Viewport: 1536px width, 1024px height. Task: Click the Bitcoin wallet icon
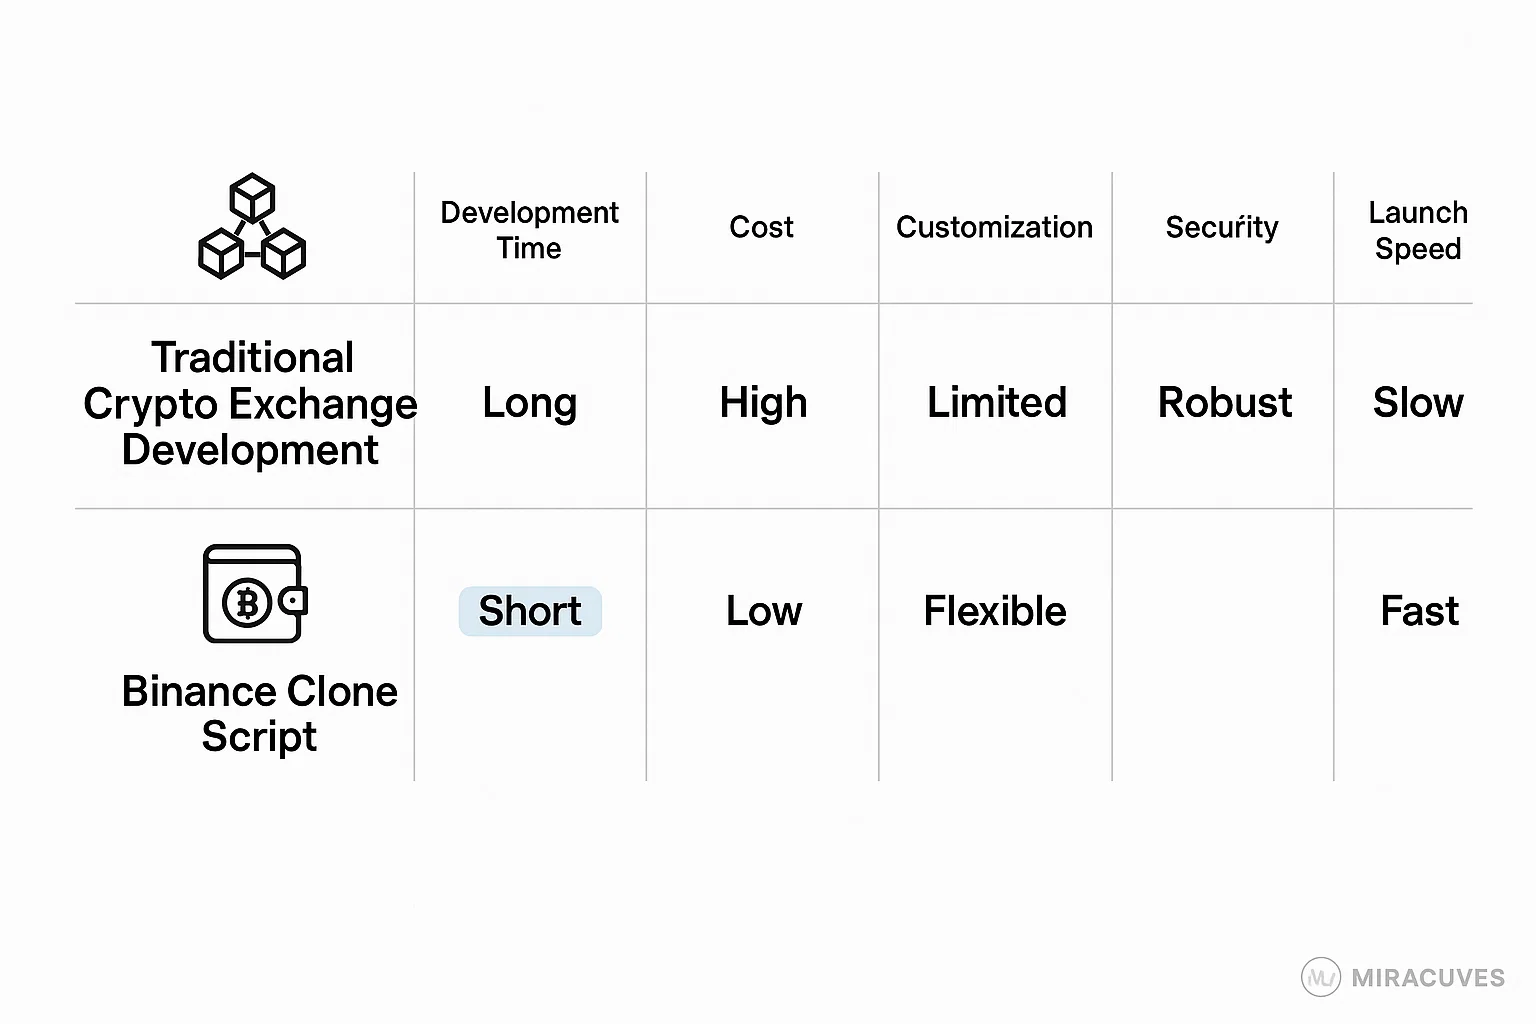point(254,594)
